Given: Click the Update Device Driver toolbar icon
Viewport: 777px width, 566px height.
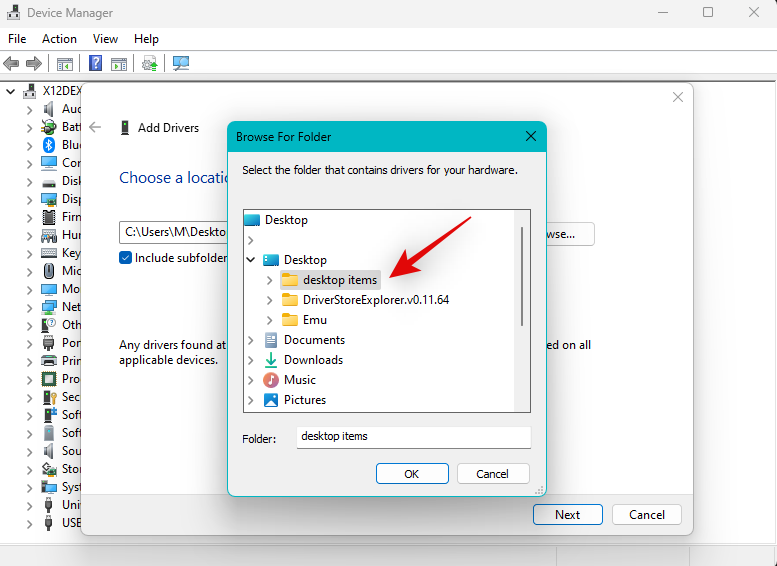Looking at the screenshot, I should click(x=150, y=63).
